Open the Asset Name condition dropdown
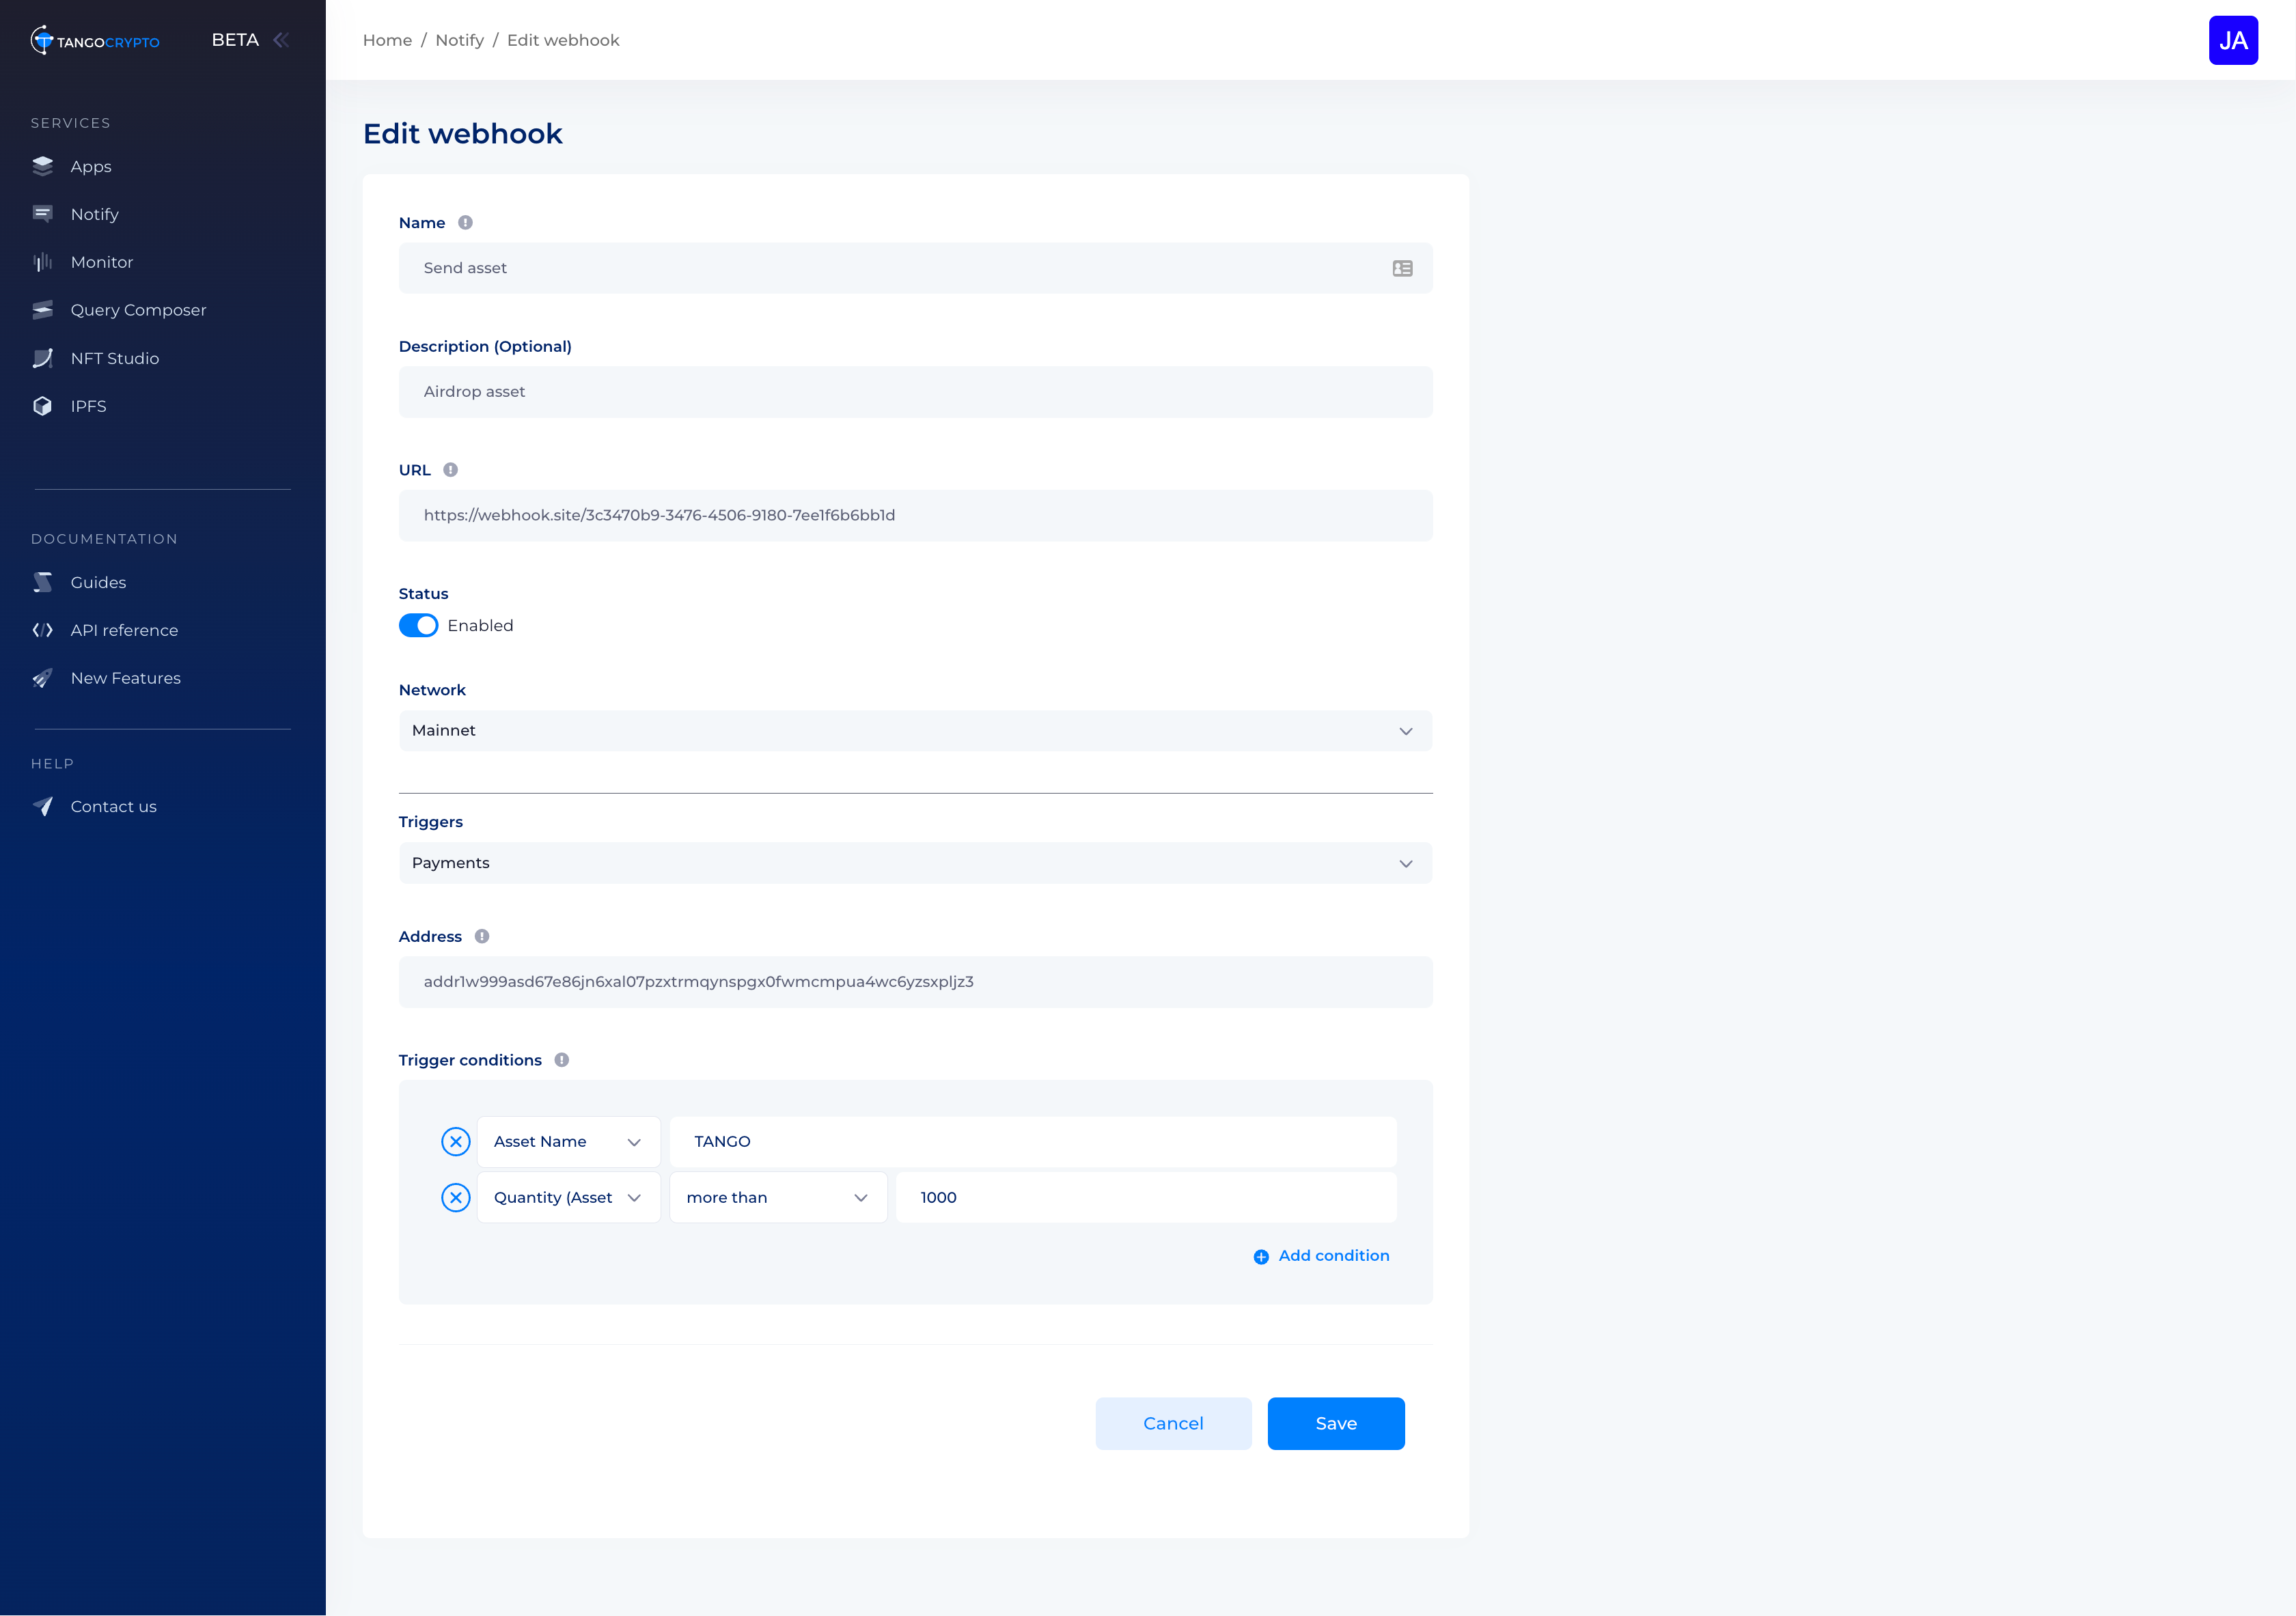The width and height of the screenshot is (2296, 1616). [567, 1142]
